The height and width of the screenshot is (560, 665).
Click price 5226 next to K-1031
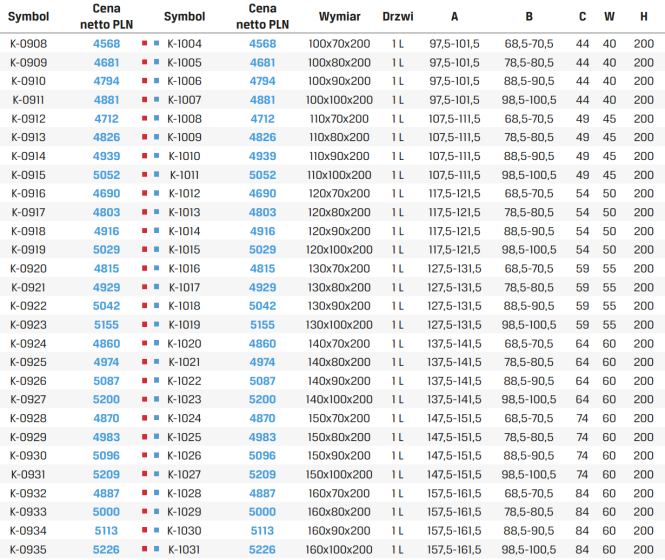pyautogui.click(x=262, y=549)
